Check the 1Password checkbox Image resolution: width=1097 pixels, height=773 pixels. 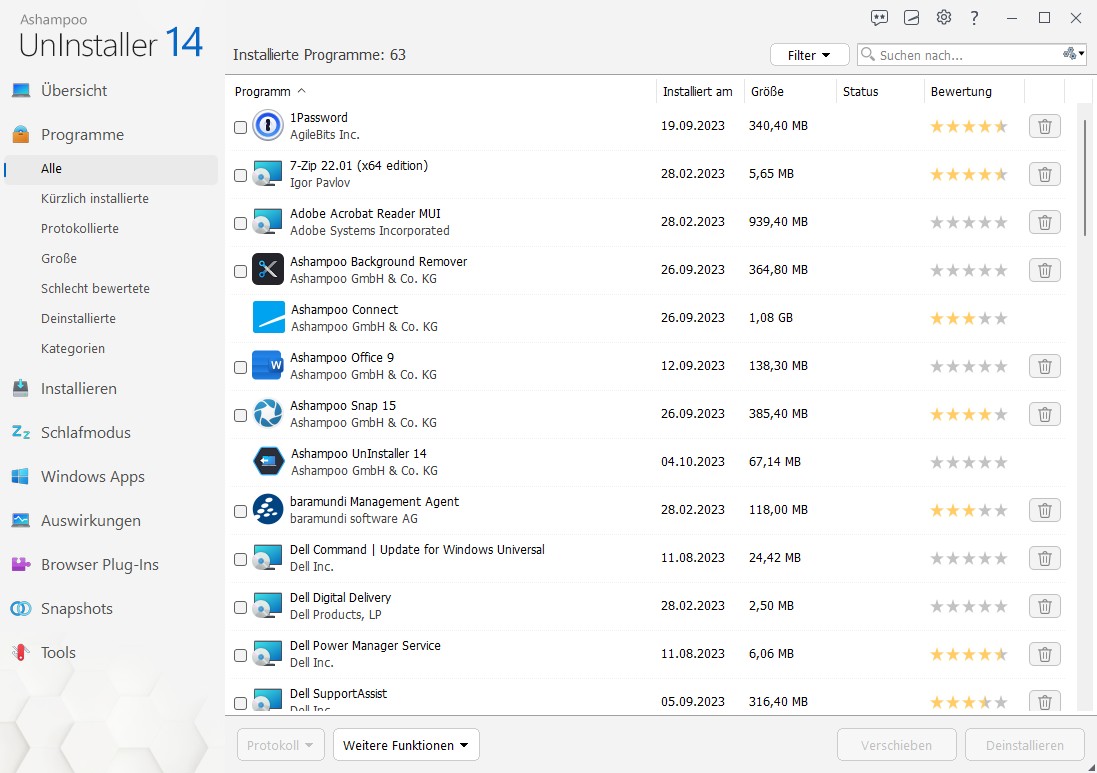(240, 127)
